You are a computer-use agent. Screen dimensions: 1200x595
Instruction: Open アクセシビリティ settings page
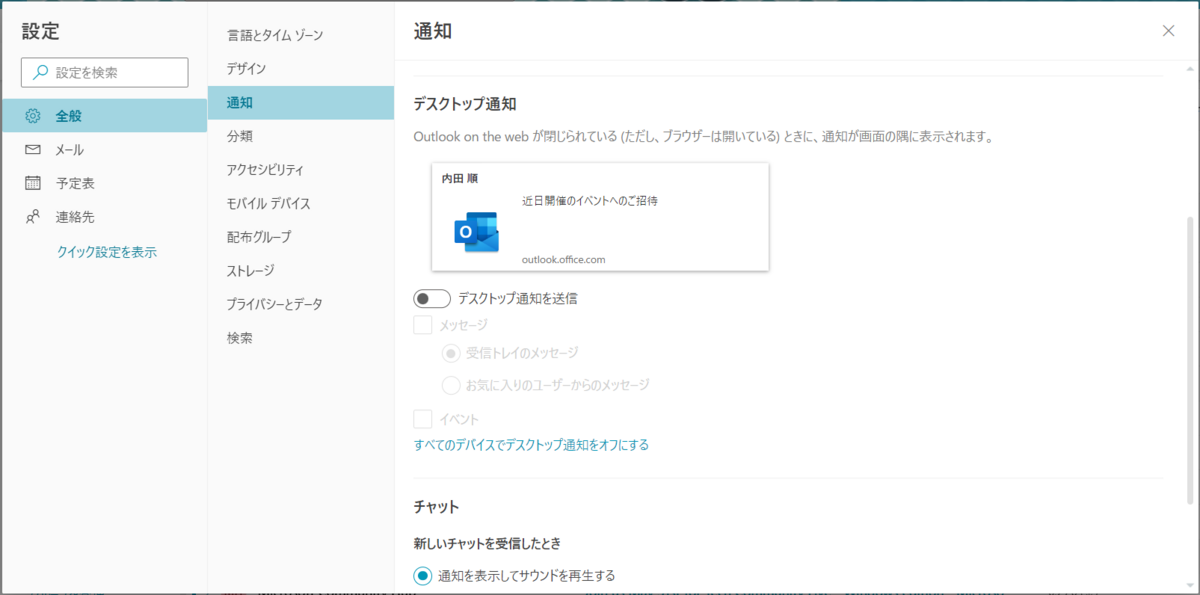[301, 170]
